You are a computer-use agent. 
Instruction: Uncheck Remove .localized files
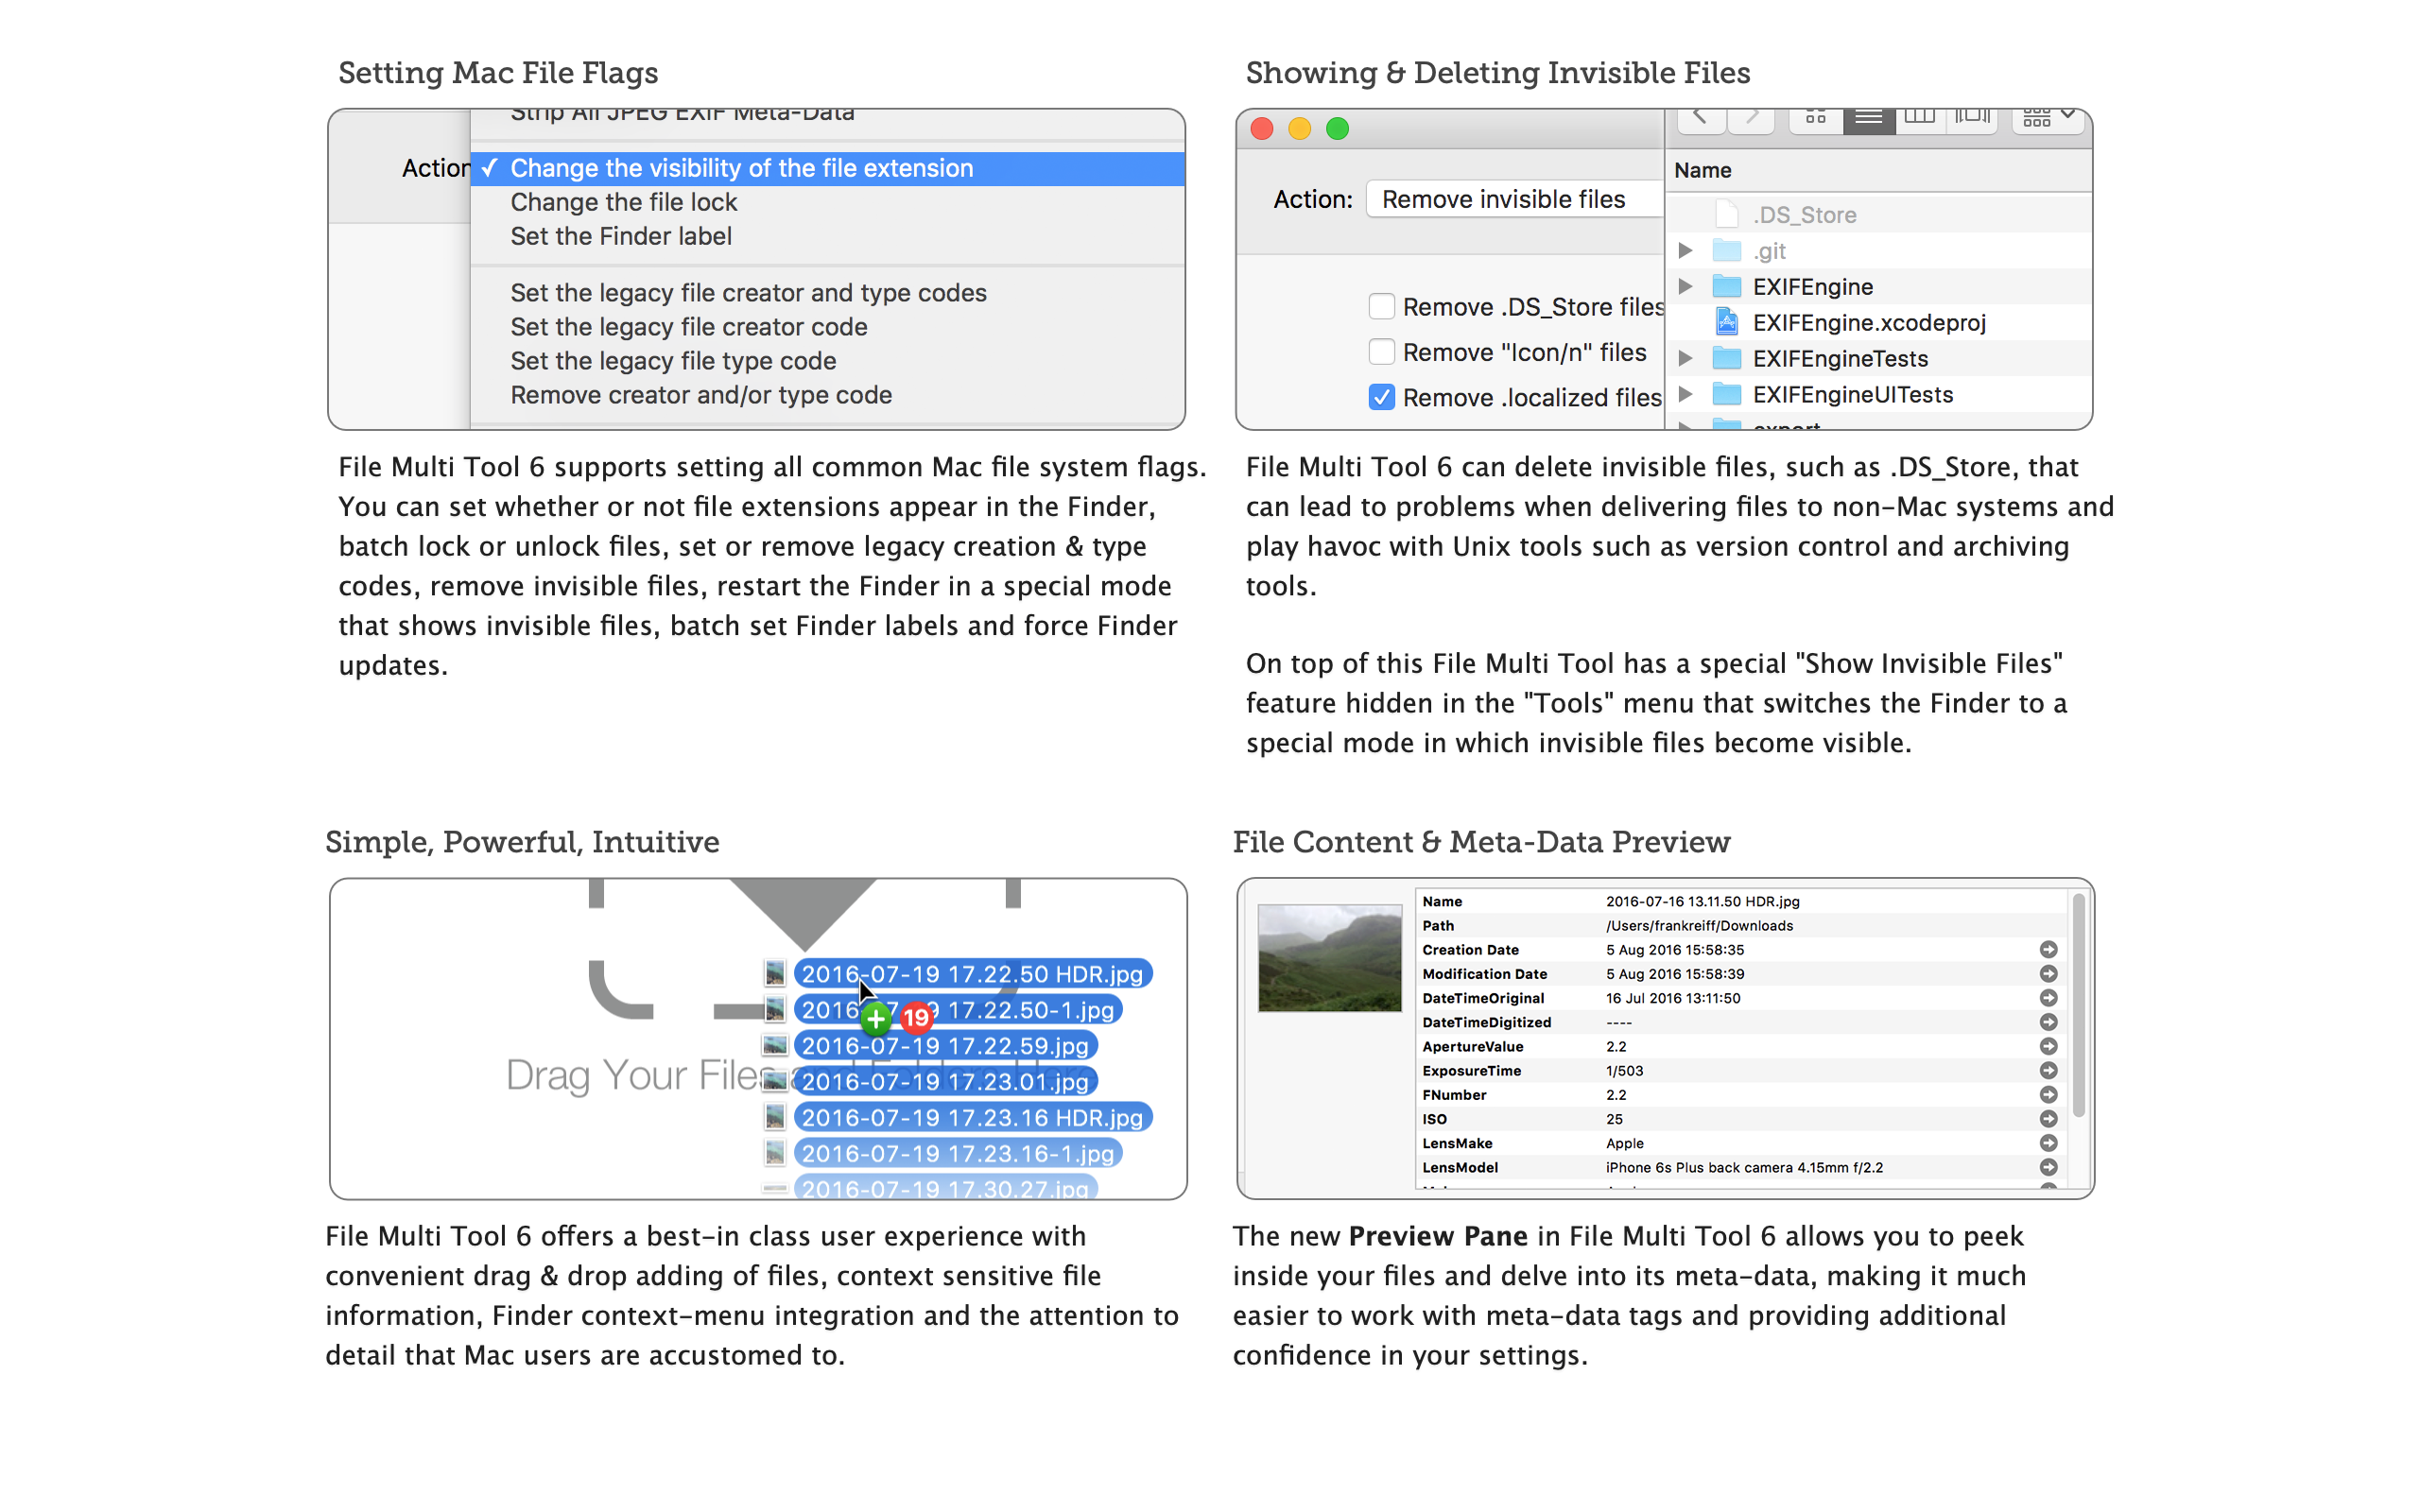click(x=1381, y=397)
